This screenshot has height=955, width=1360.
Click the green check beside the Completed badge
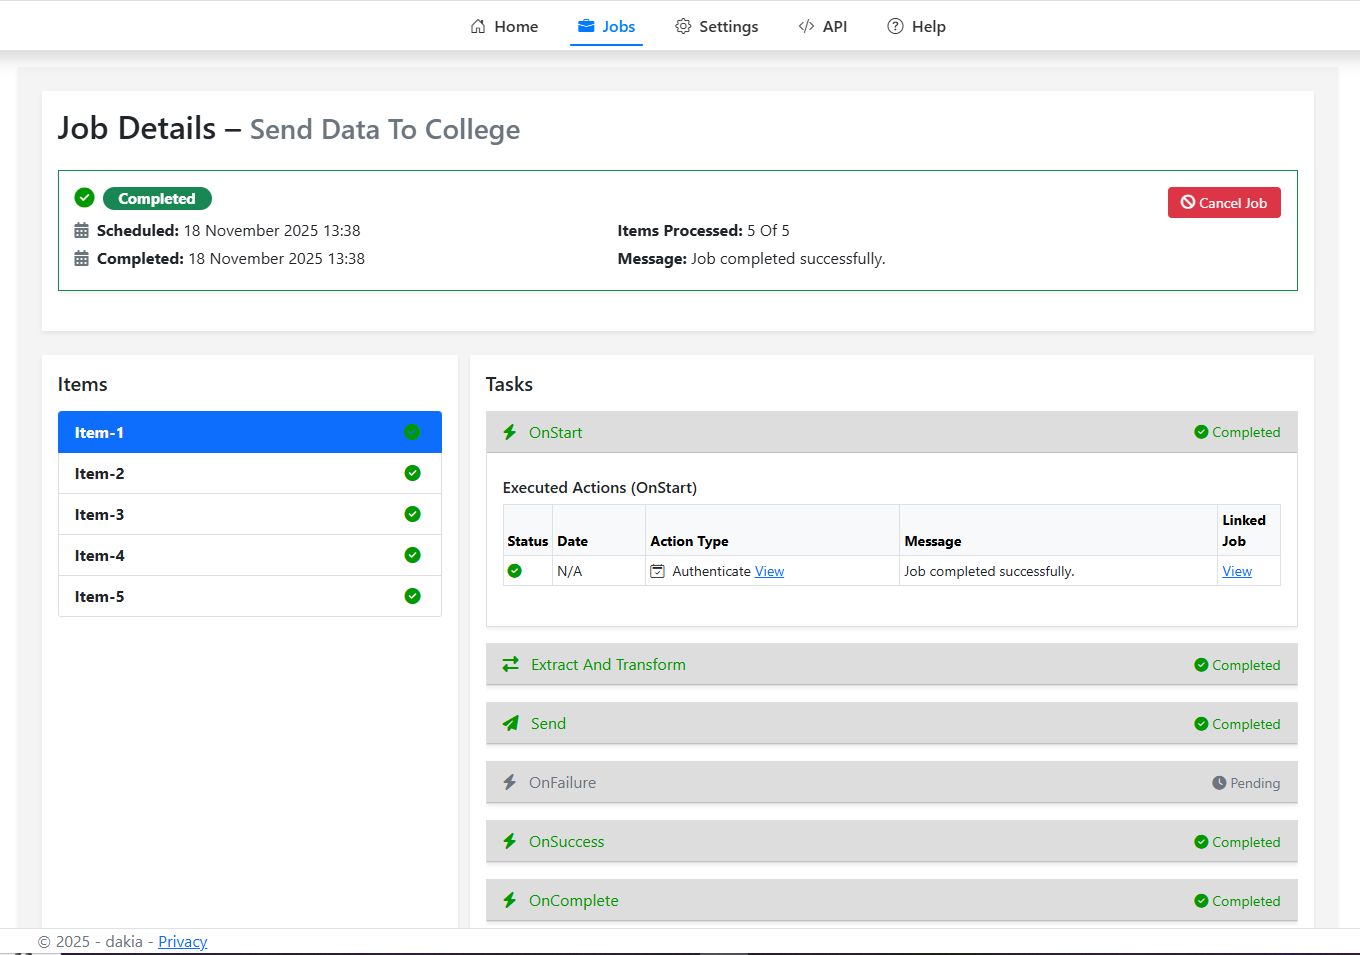pyautogui.click(x=84, y=197)
